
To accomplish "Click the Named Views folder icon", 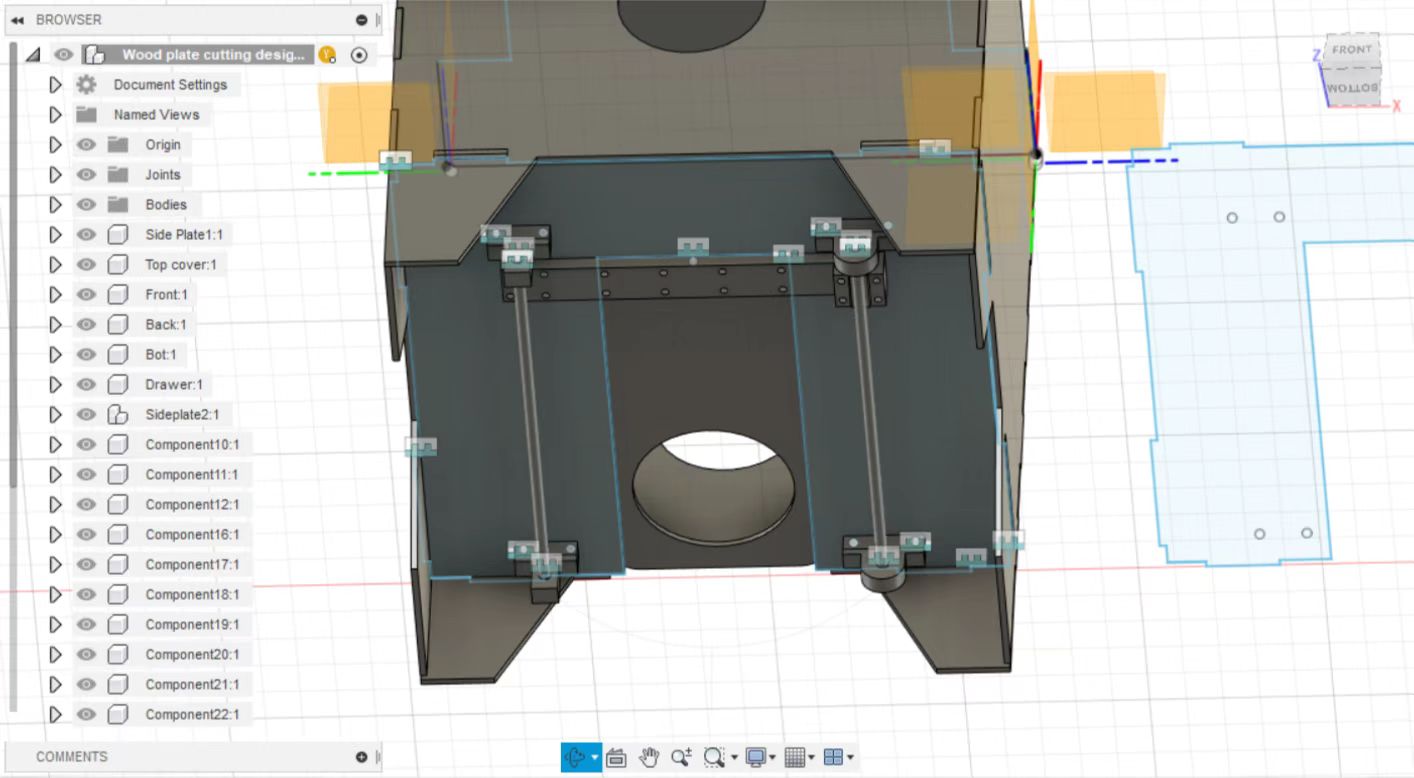I will pos(86,114).
